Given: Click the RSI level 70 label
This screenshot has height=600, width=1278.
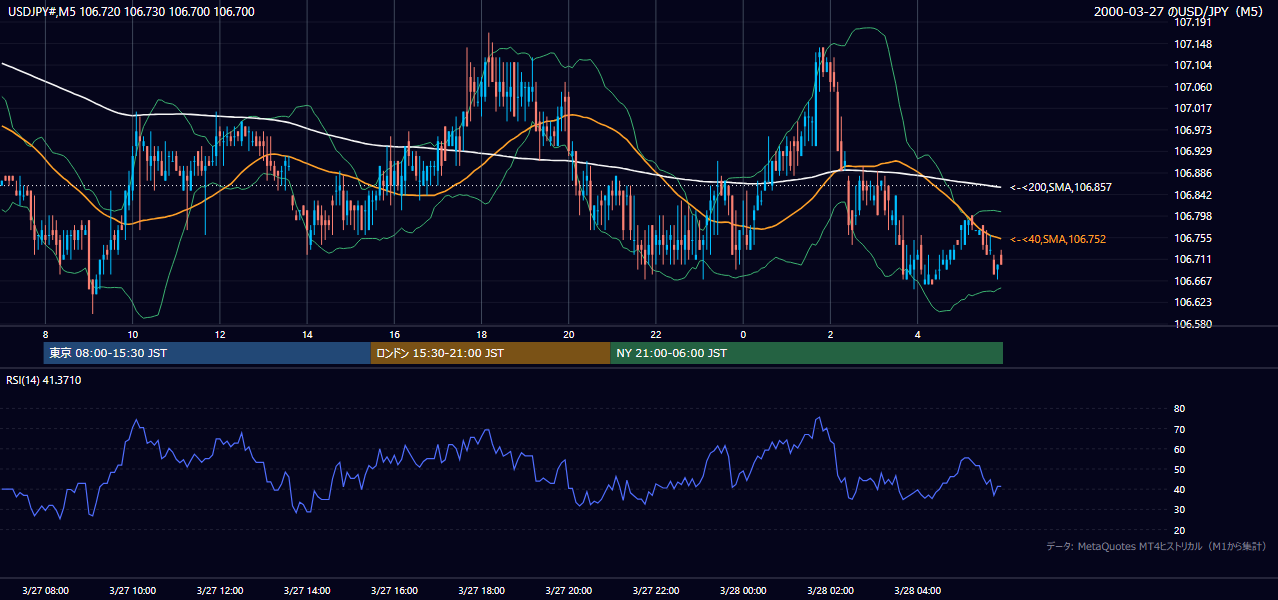Looking at the screenshot, I should [x=1179, y=429].
